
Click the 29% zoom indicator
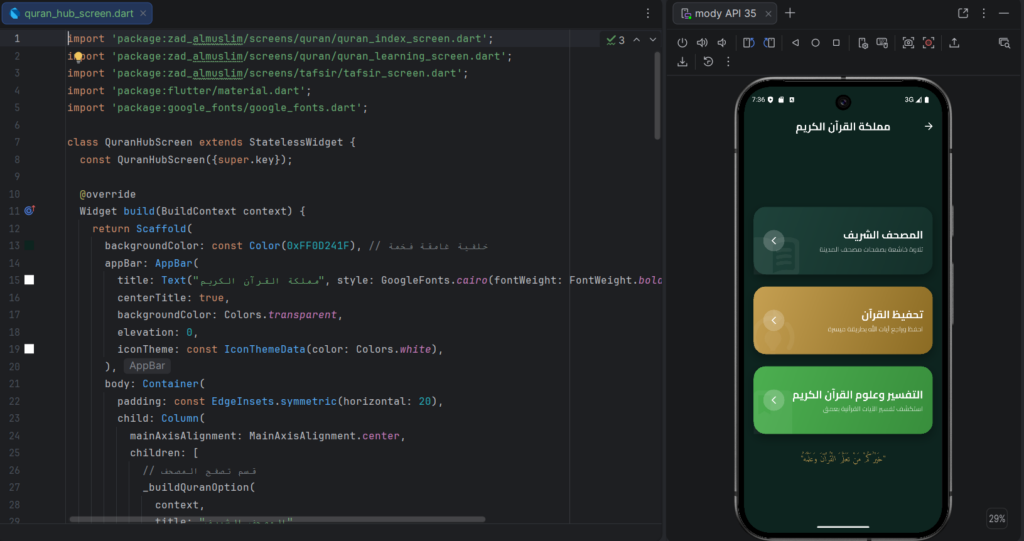(x=997, y=518)
